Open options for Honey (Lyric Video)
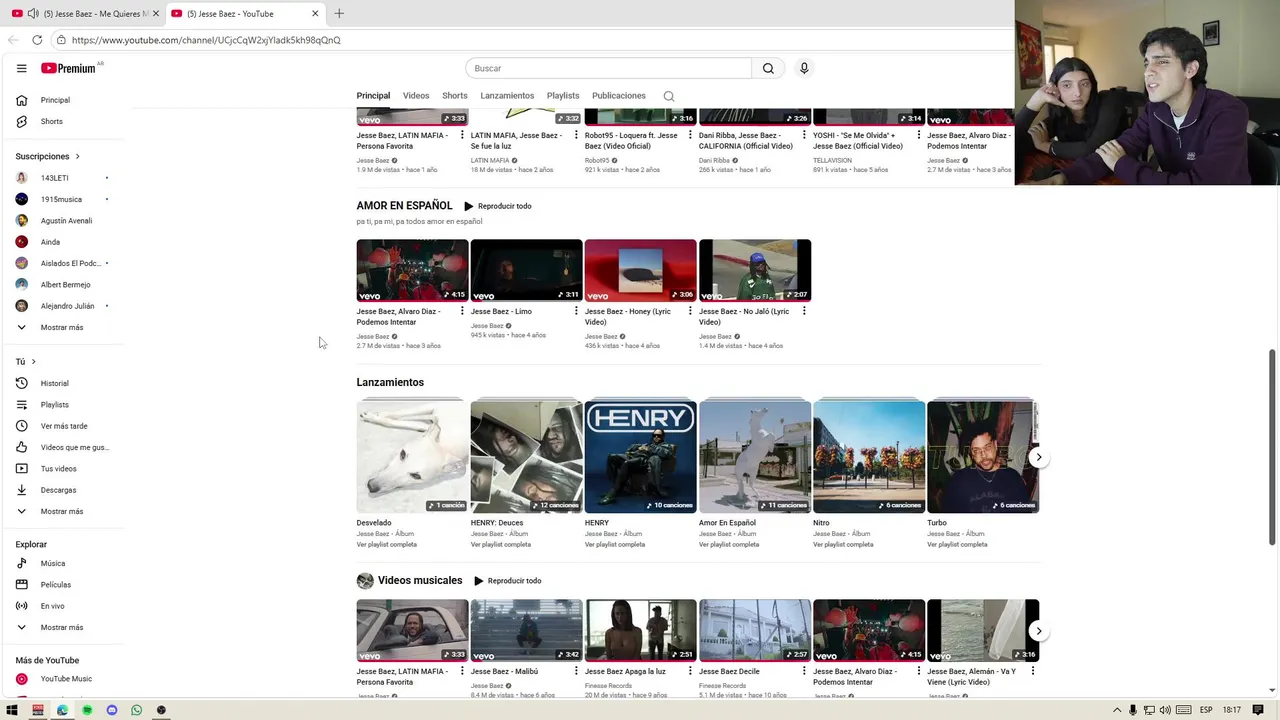Screen dimensions: 1280x720 click(690, 311)
